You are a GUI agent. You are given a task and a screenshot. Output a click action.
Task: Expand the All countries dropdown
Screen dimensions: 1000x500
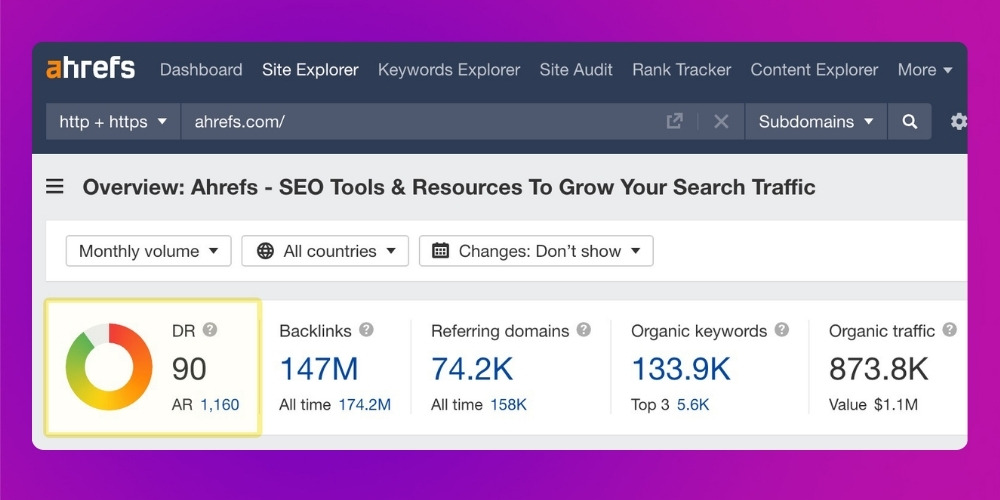coord(325,251)
